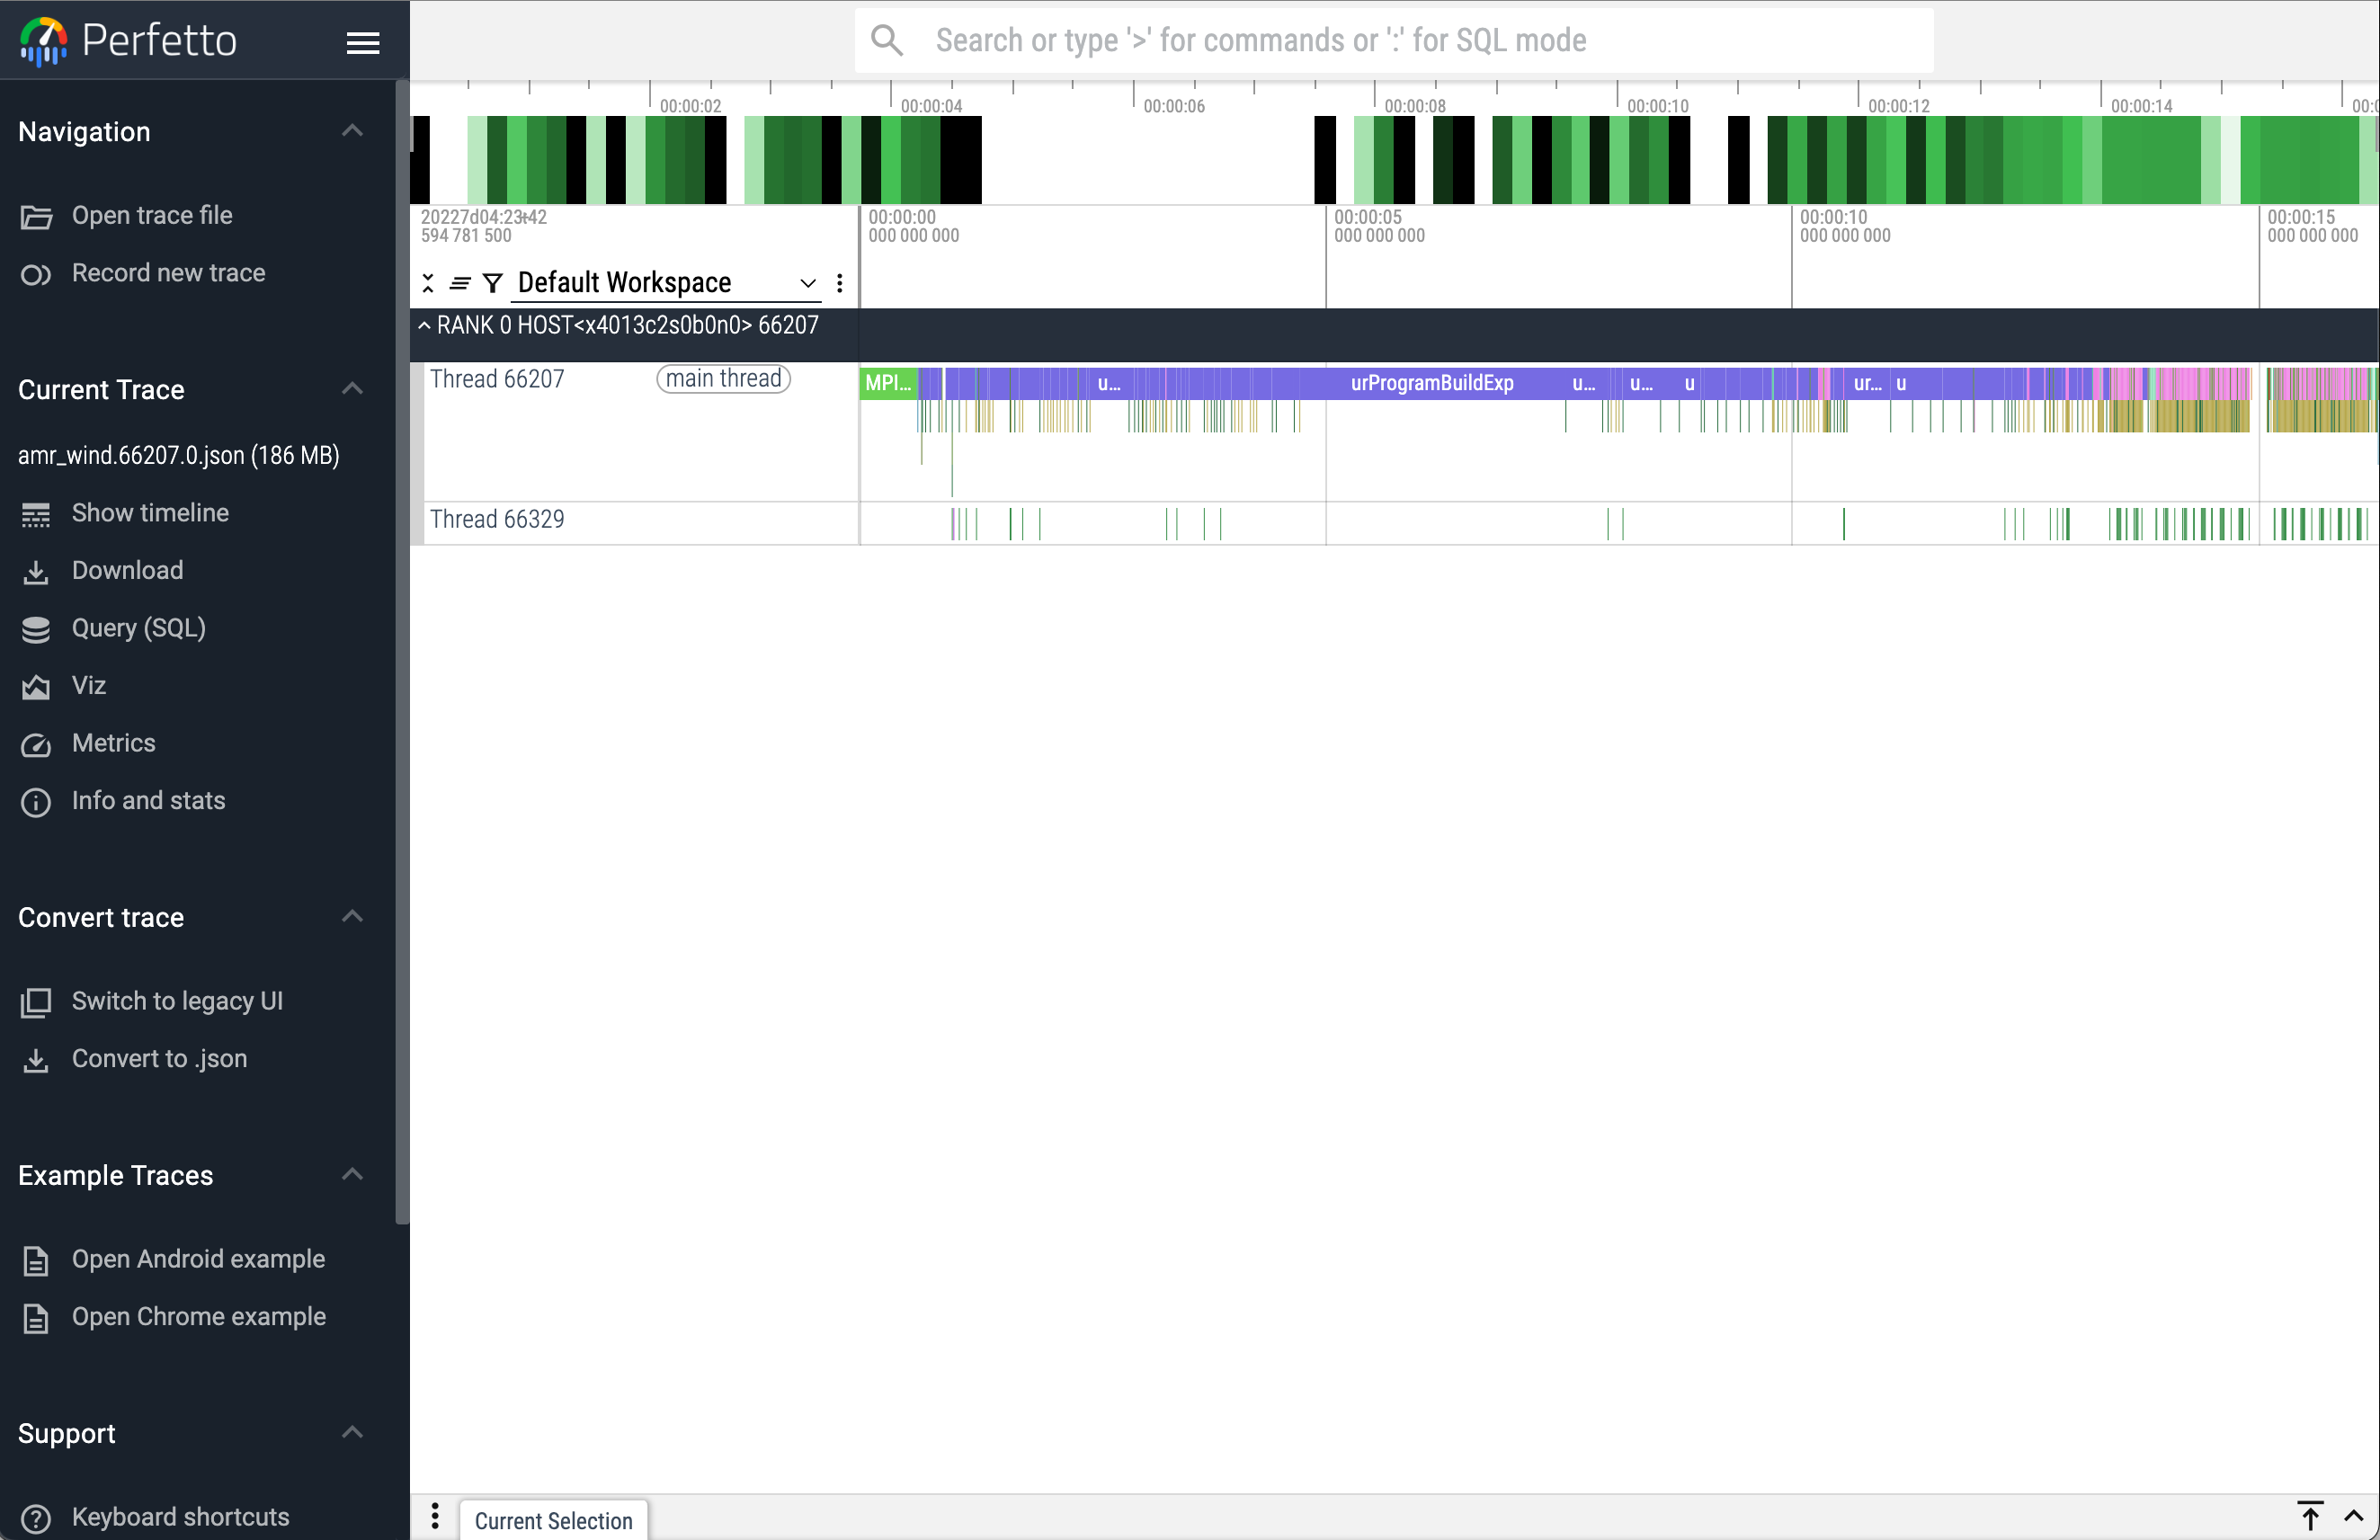Open Info and stats page
This screenshot has height=1540, width=2380.
coord(148,802)
